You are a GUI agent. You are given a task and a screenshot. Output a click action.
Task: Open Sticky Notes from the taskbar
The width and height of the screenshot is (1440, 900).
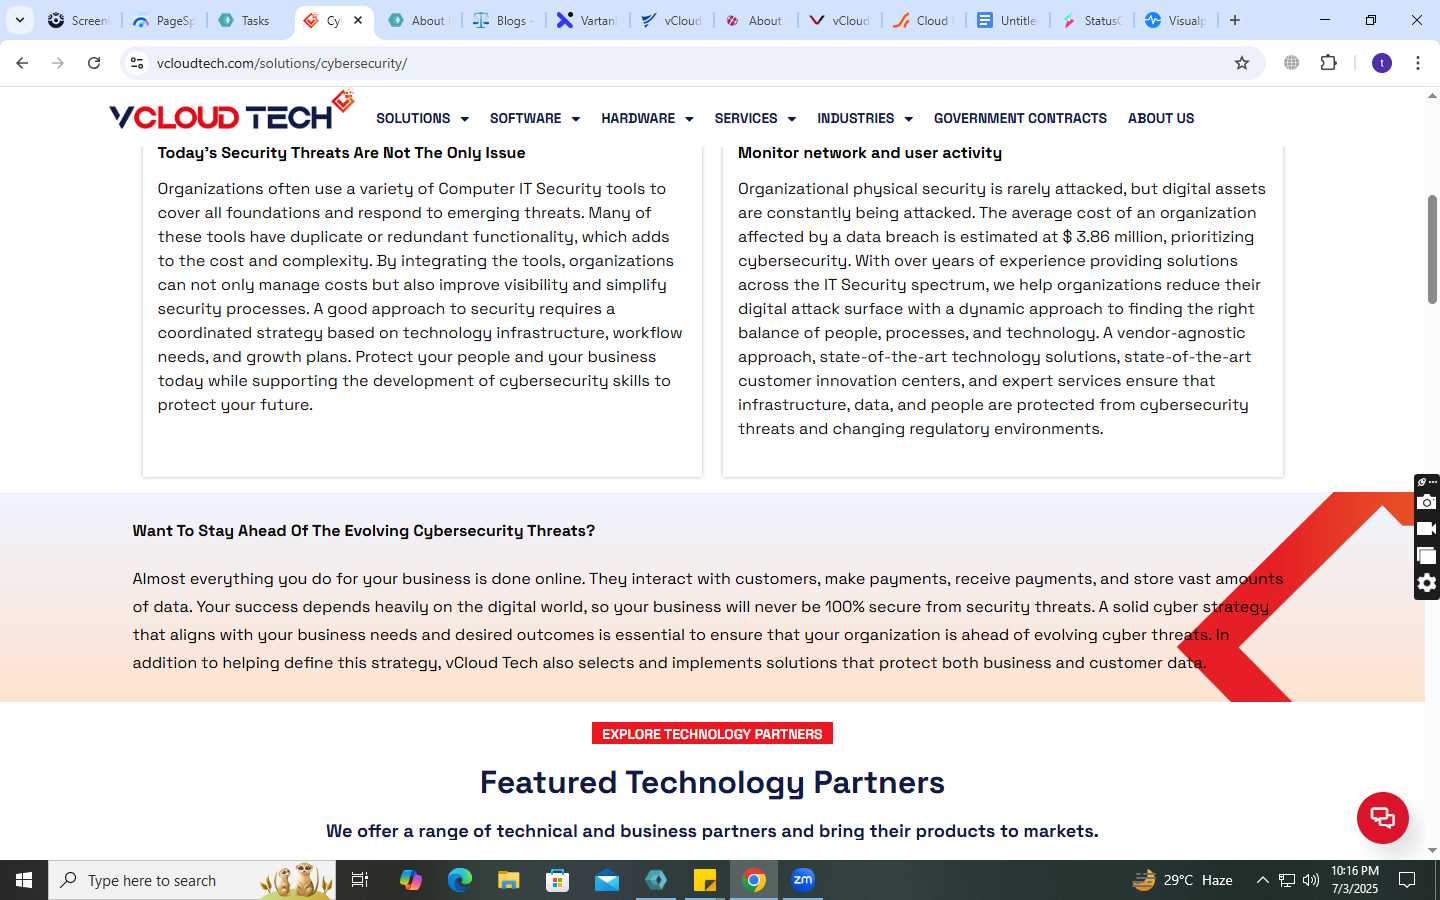705,880
